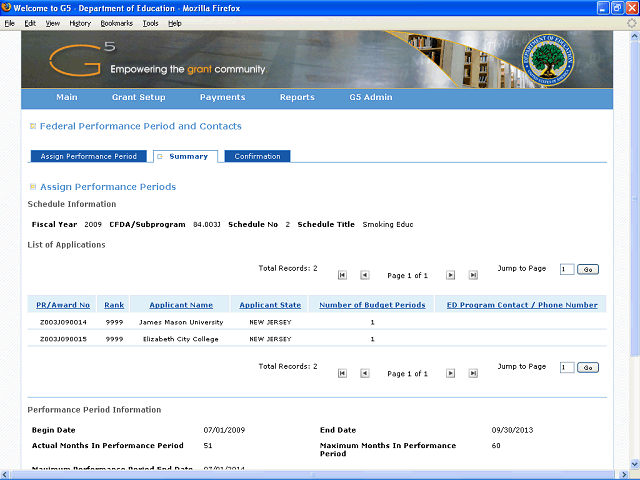
Task: Open the G5 Admin navigation item
Action: click(x=371, y=97)
